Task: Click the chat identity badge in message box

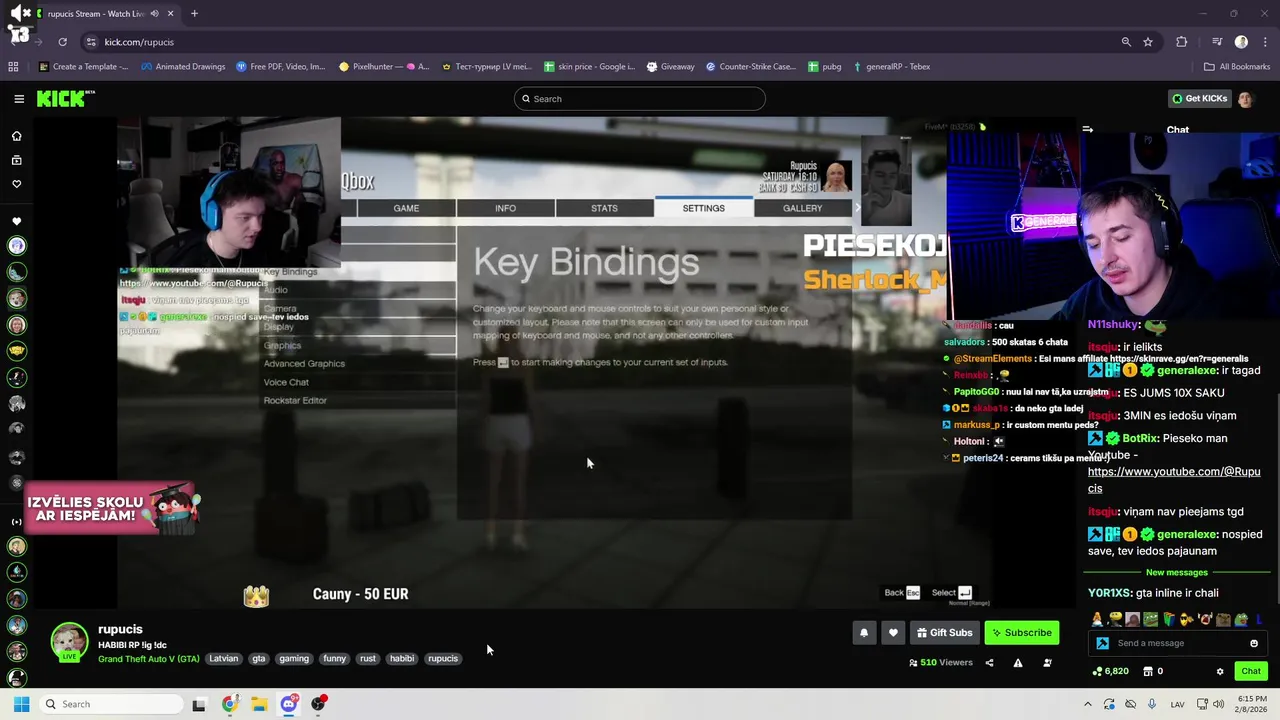Action: [x=1102, y=643]
